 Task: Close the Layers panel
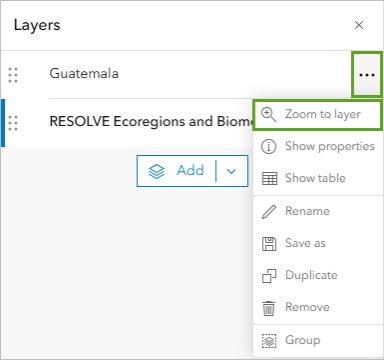pyautogui.click(x=359, y=25)
